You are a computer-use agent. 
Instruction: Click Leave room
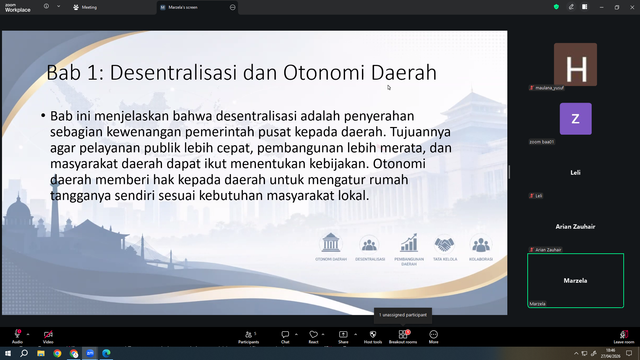pyautogui.click(x=624, y=337)
